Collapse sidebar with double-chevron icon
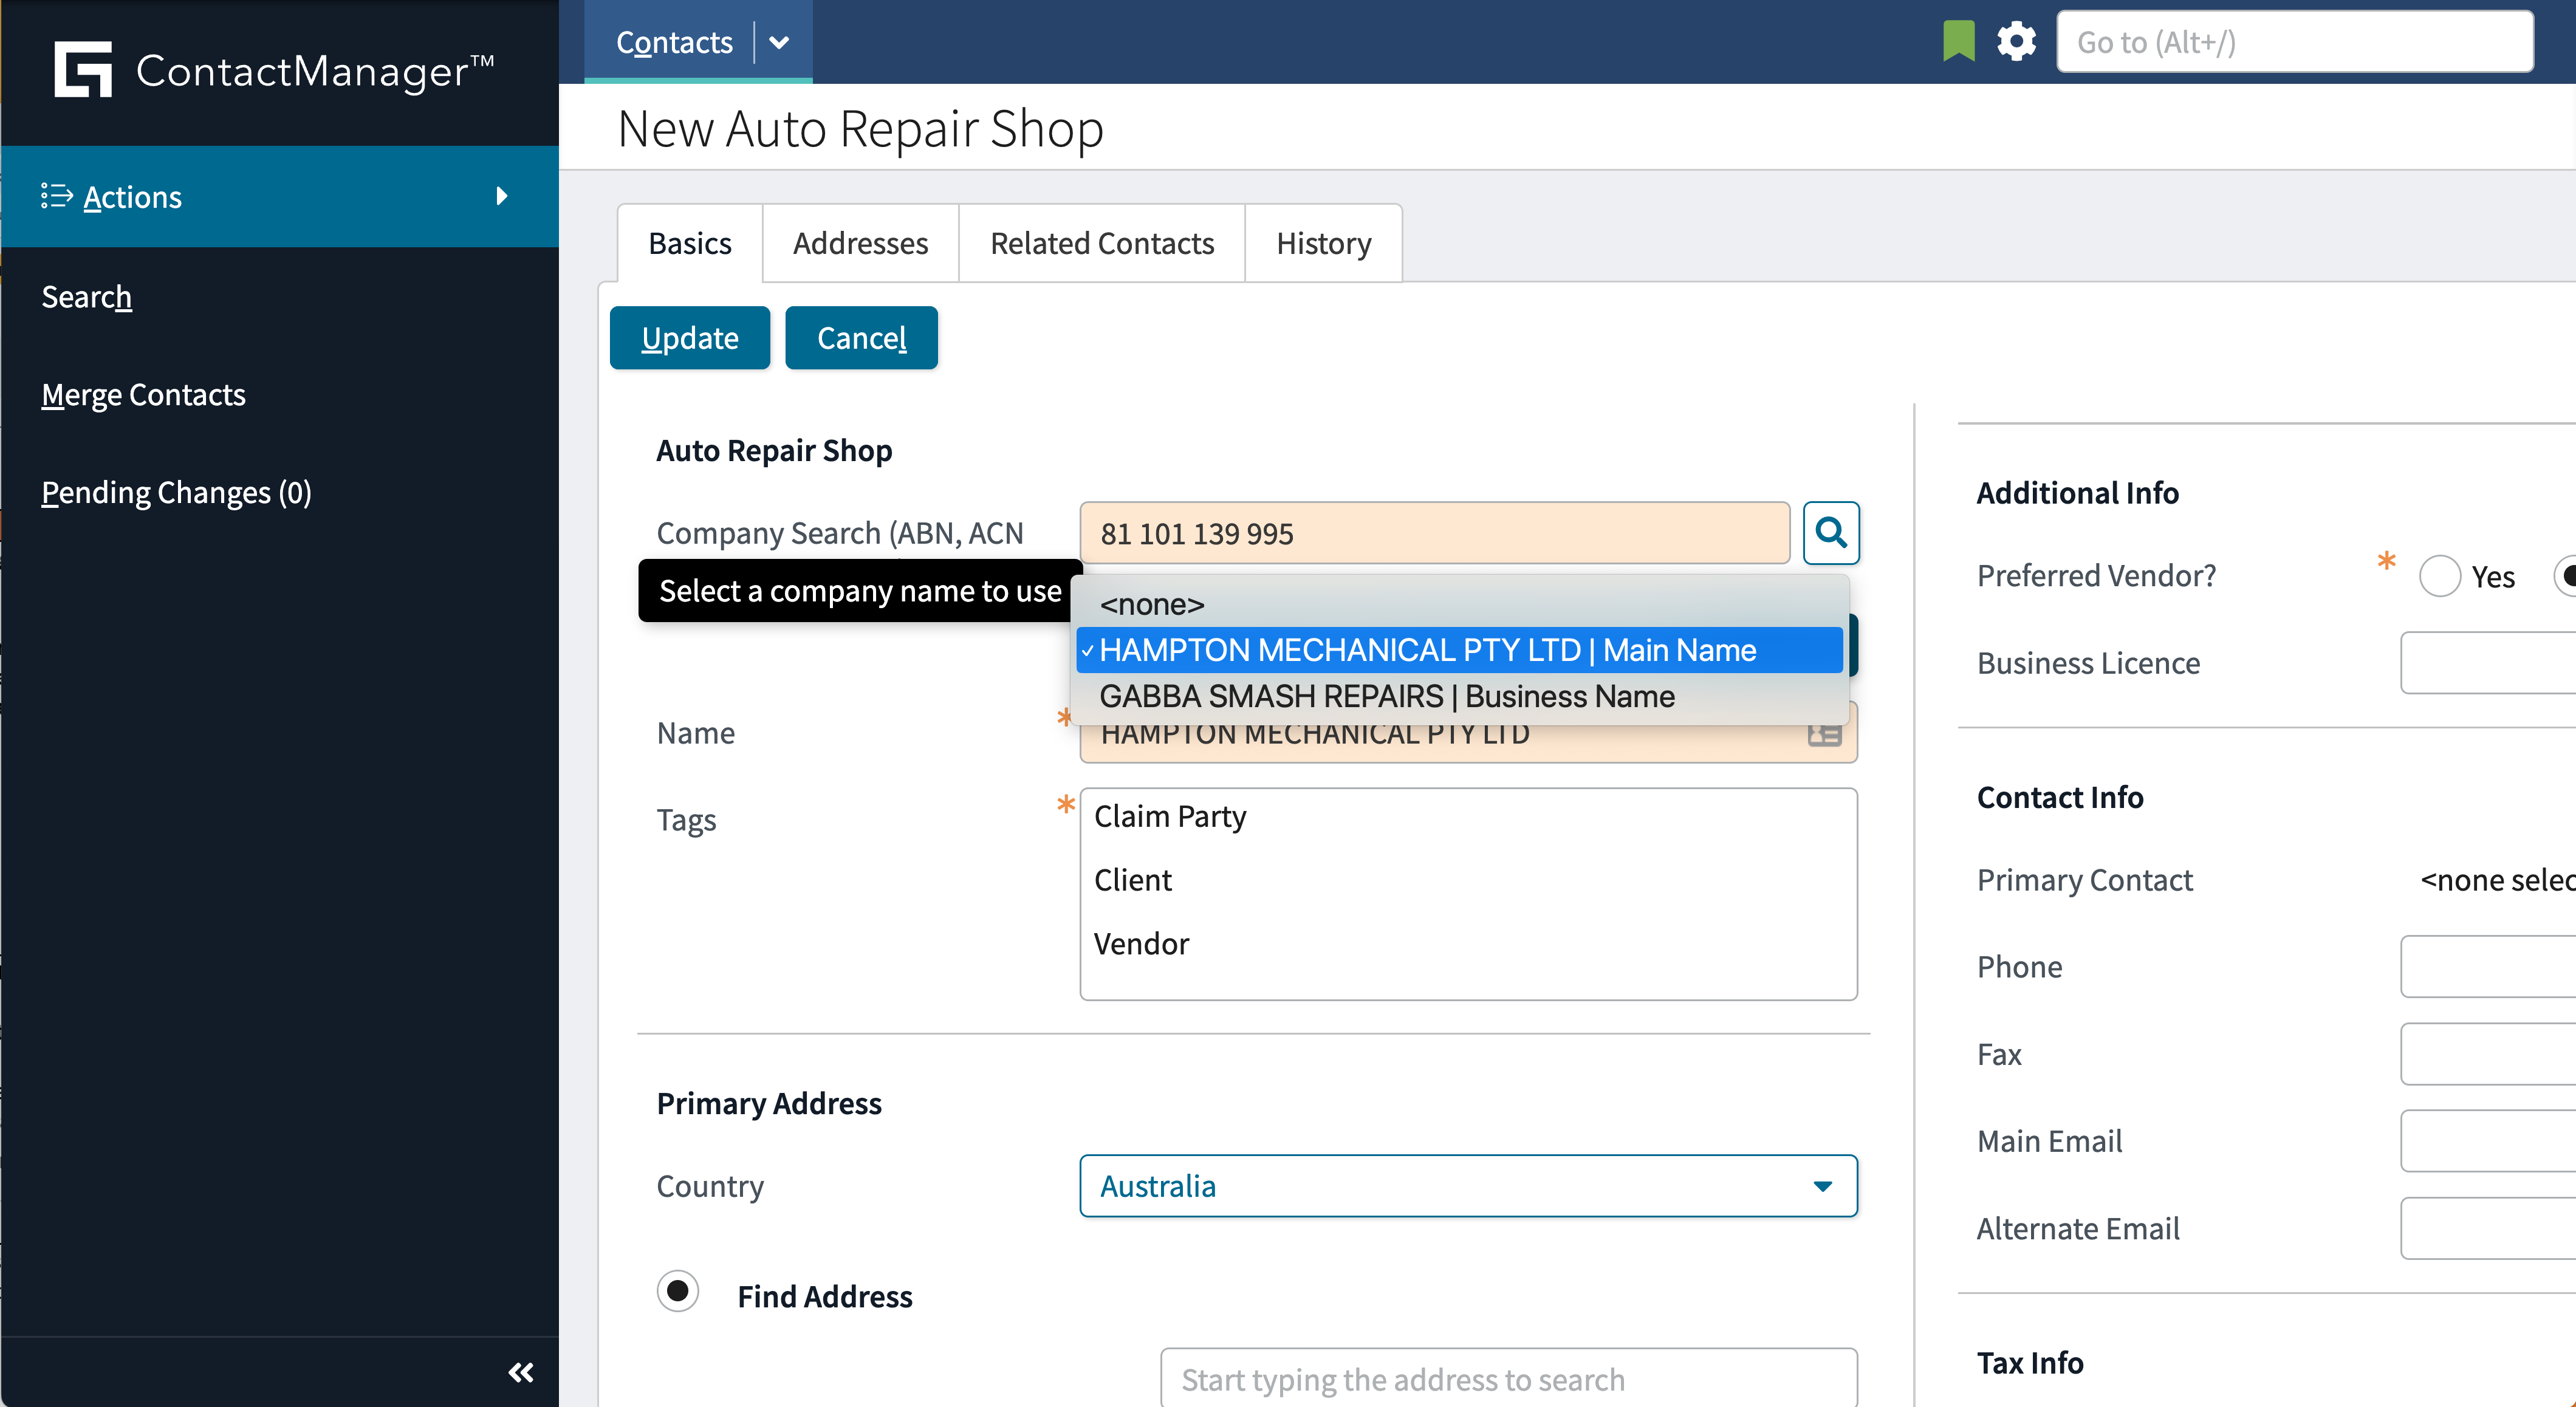This screenshot has width=2576, height=1407. click(521, 1372)
